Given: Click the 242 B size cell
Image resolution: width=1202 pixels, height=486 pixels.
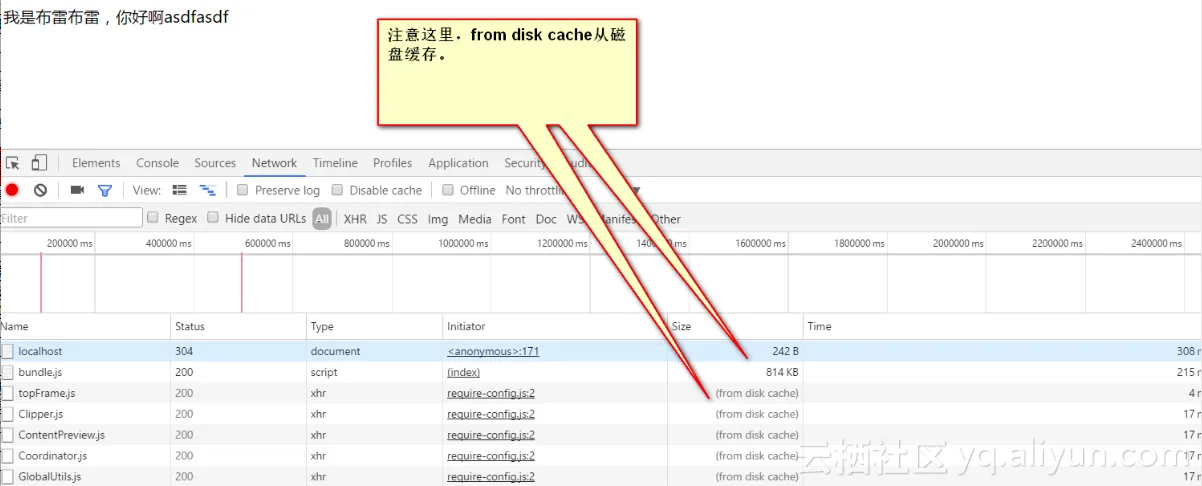Looking at the screenshot, I should point(784,352).
